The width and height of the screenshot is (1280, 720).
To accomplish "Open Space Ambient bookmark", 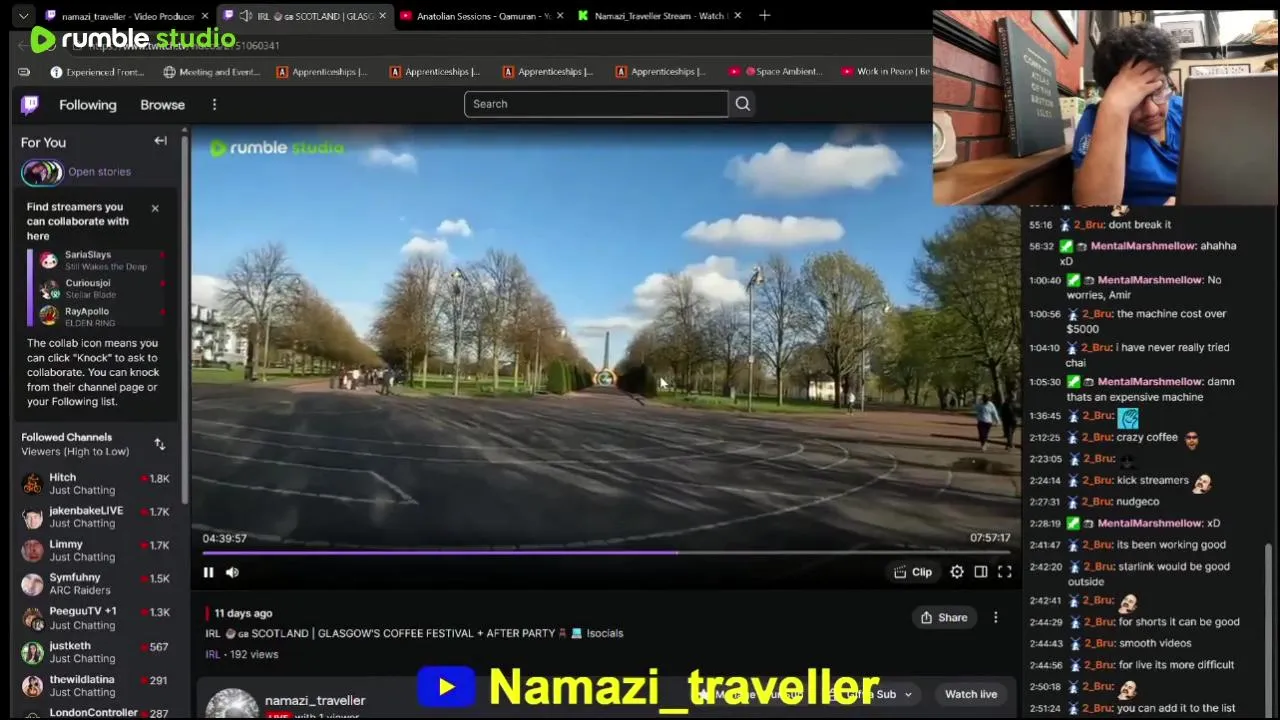I will 777,72.
